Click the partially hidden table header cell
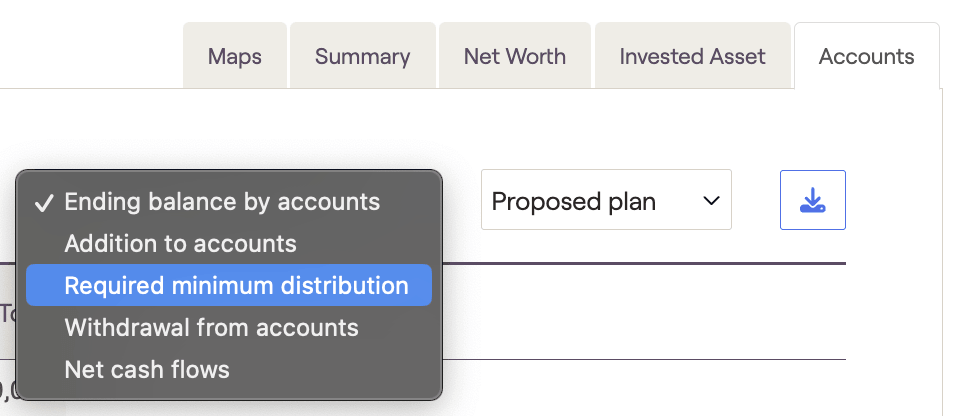The width and height of the screenshot is (962, 416). click(8, 313)
